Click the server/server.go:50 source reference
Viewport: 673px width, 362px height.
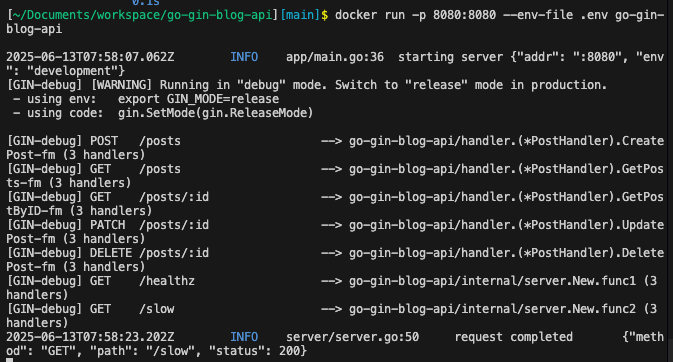tap(352, 337)
